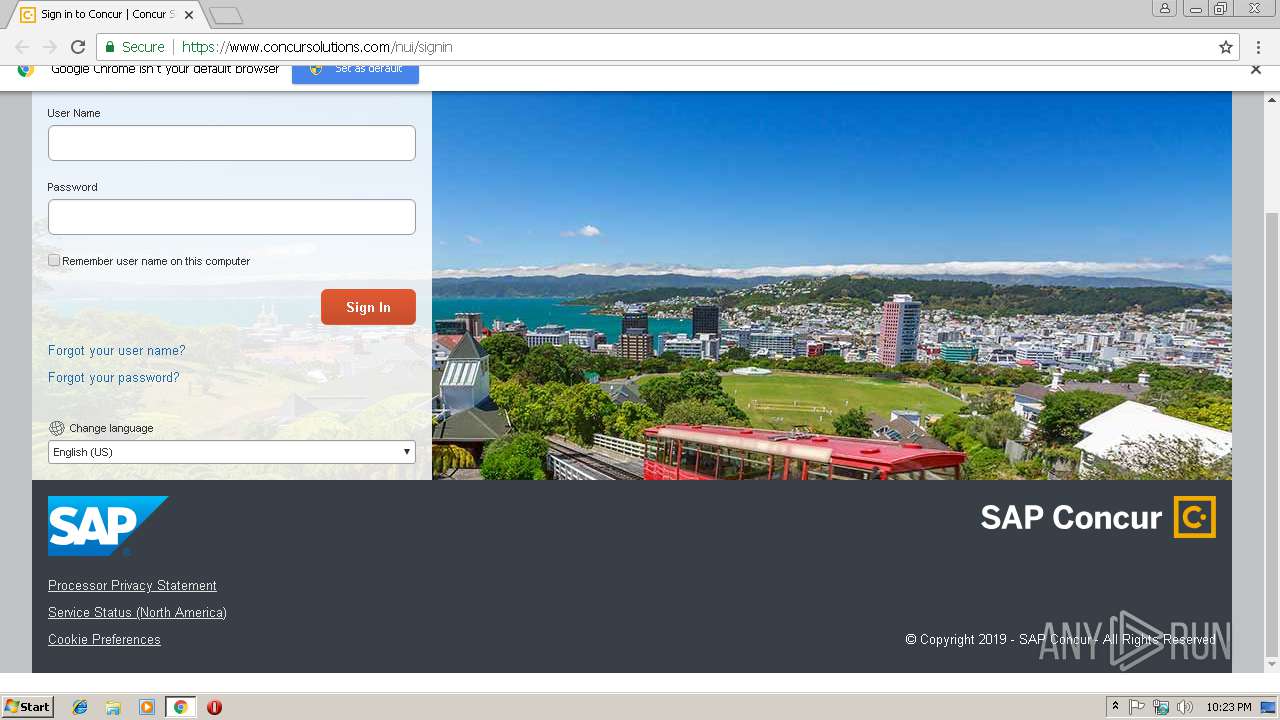The image size is (1280, 720).
Task: Click into the Password field
Action: click(232, 217)
